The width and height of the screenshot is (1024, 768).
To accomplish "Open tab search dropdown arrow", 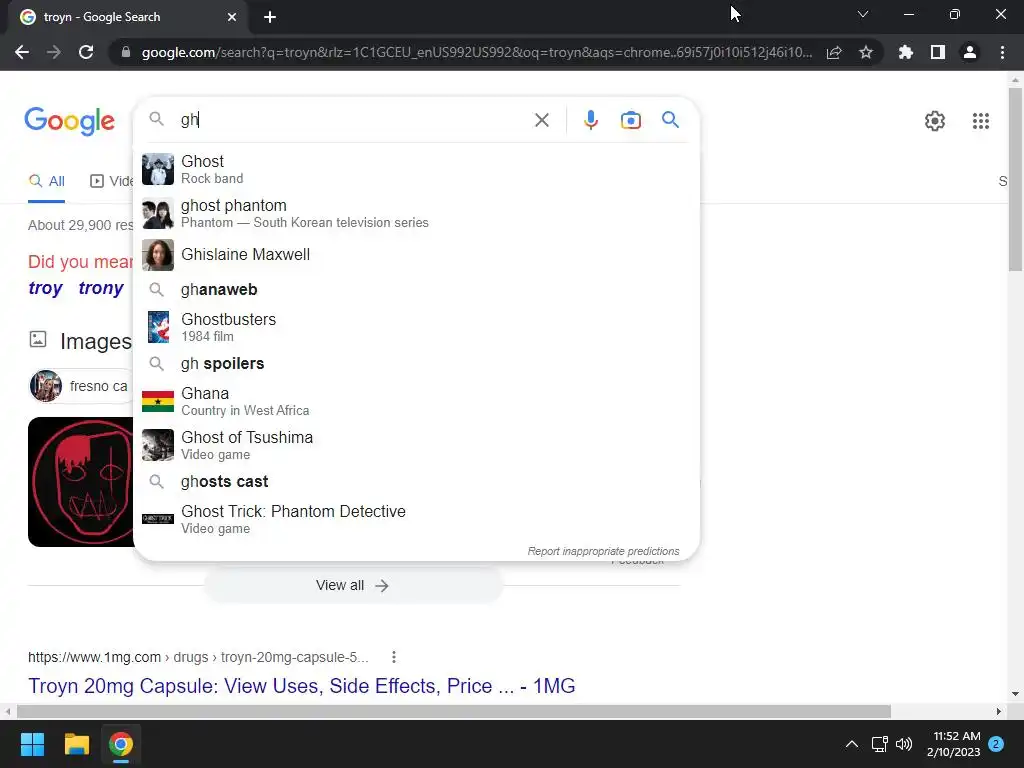I will tap(863, 14).
